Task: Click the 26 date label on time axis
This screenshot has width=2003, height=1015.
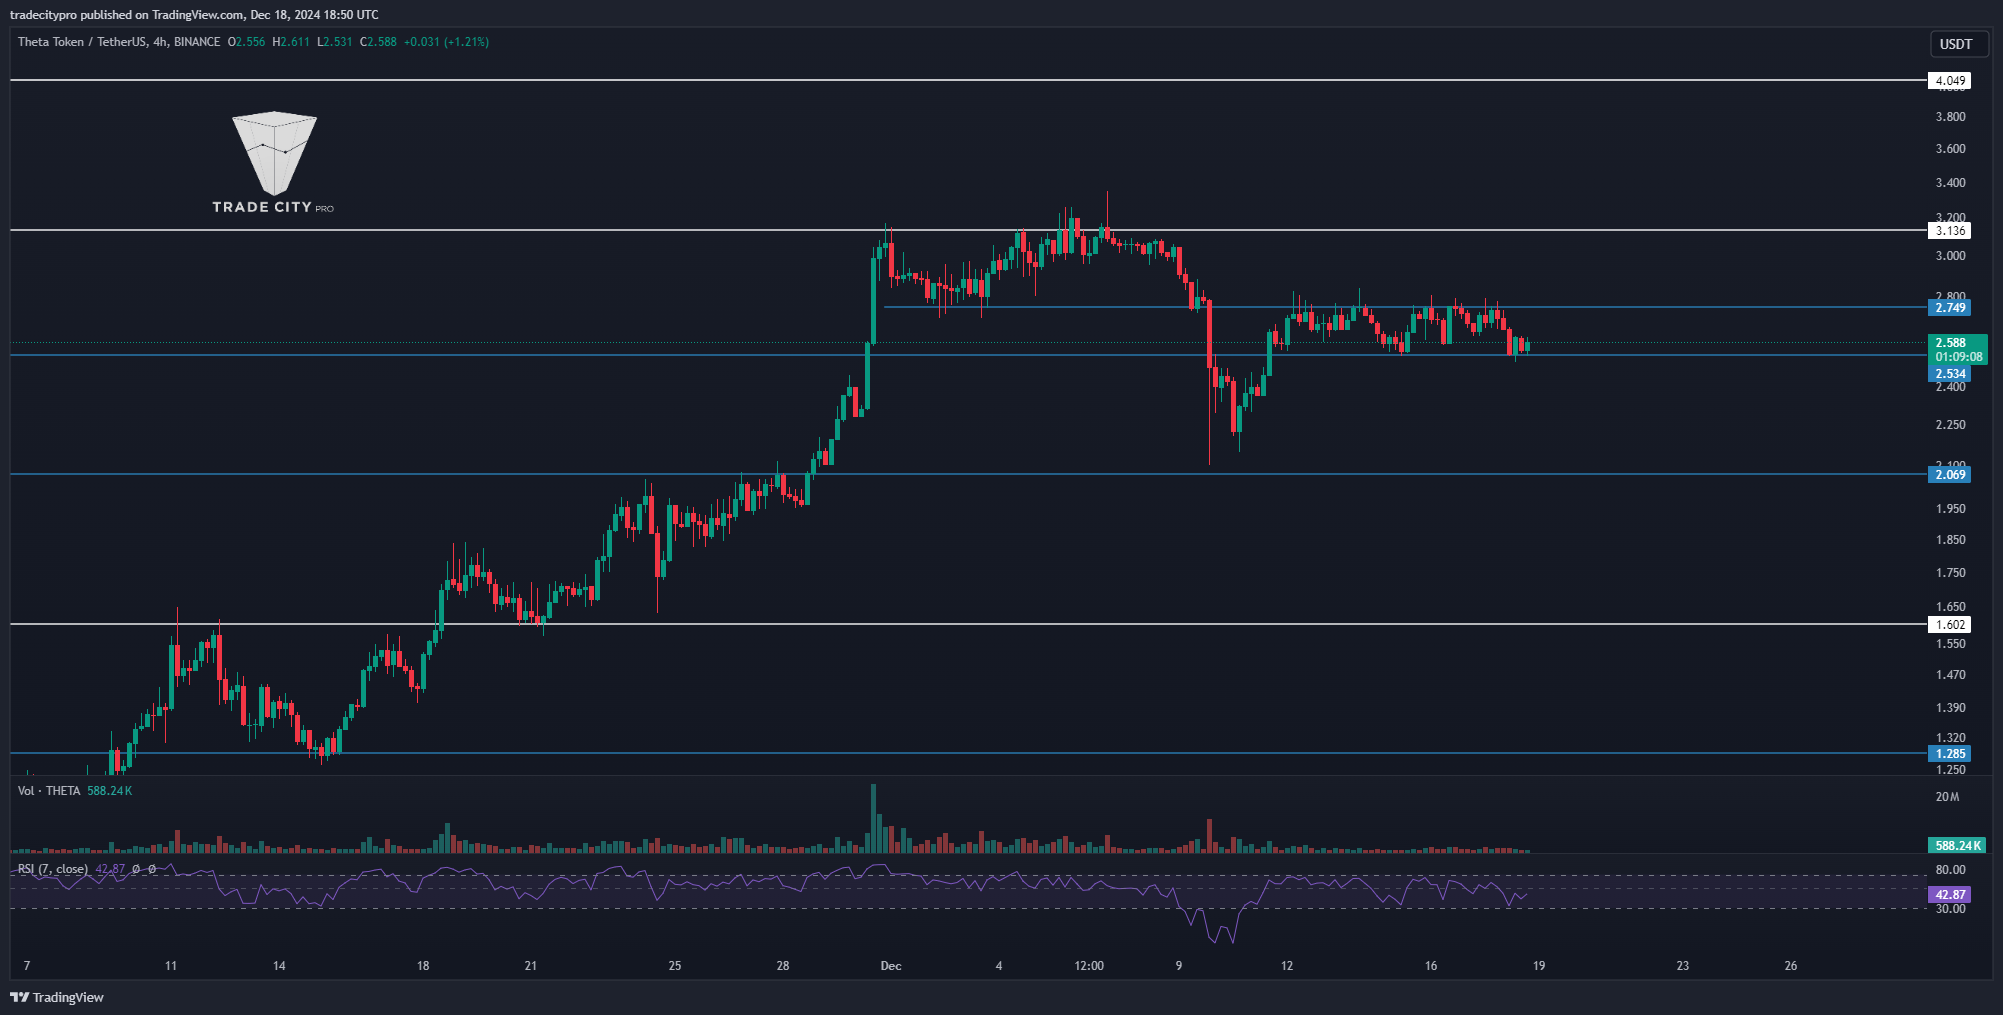Action: click(1791, 966)
